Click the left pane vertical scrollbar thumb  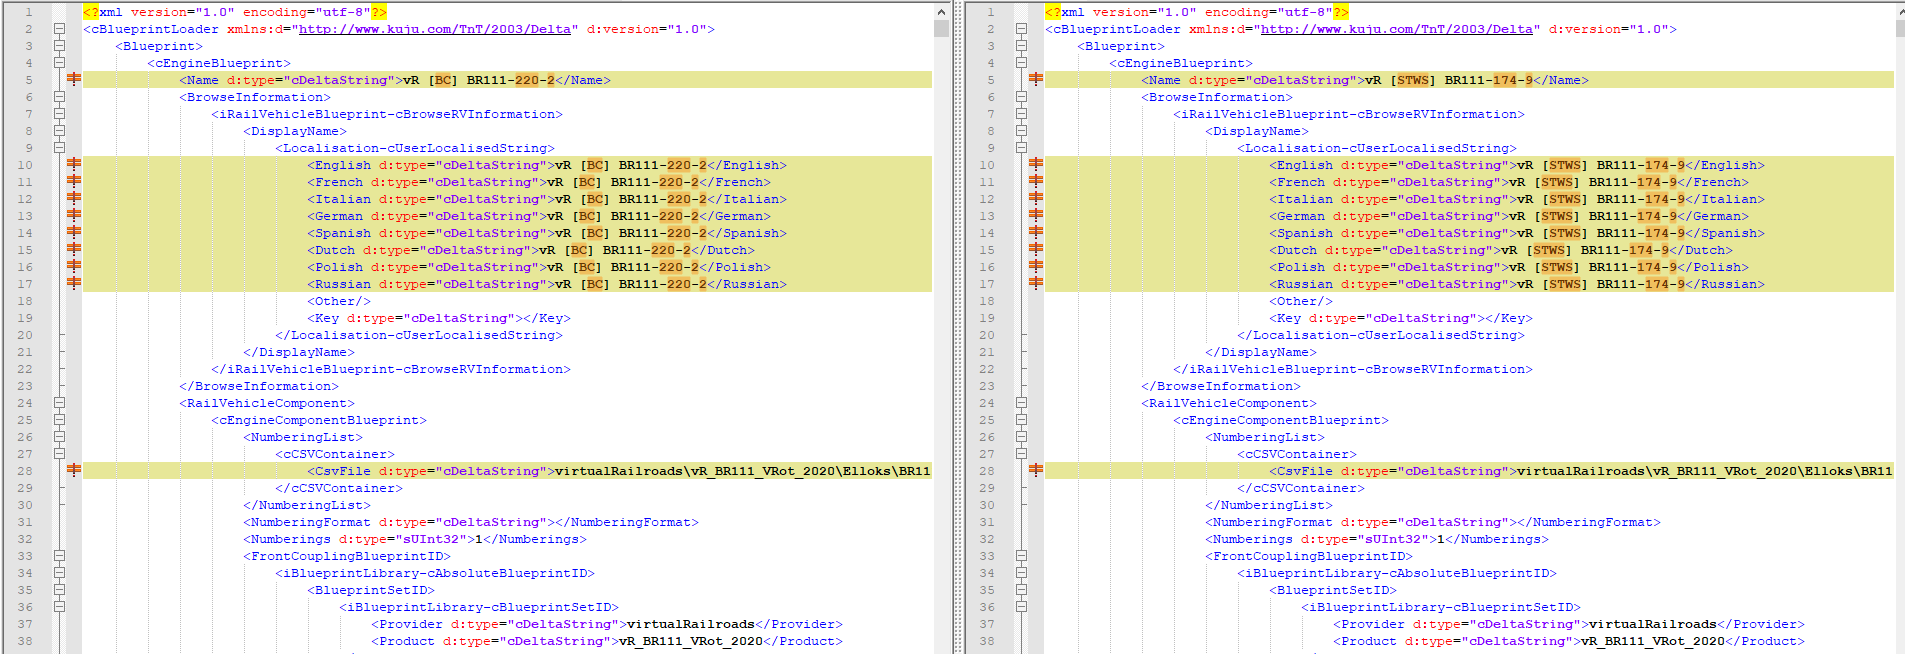coord(941,28)
